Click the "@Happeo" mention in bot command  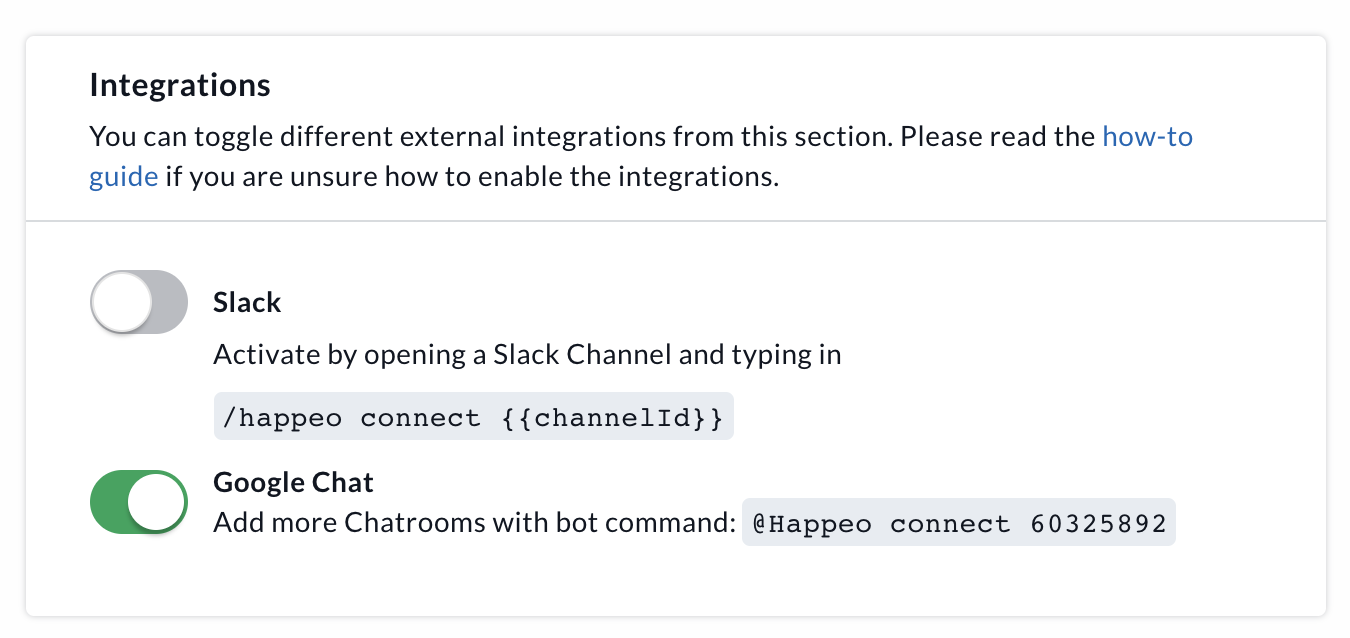(811, 523)
